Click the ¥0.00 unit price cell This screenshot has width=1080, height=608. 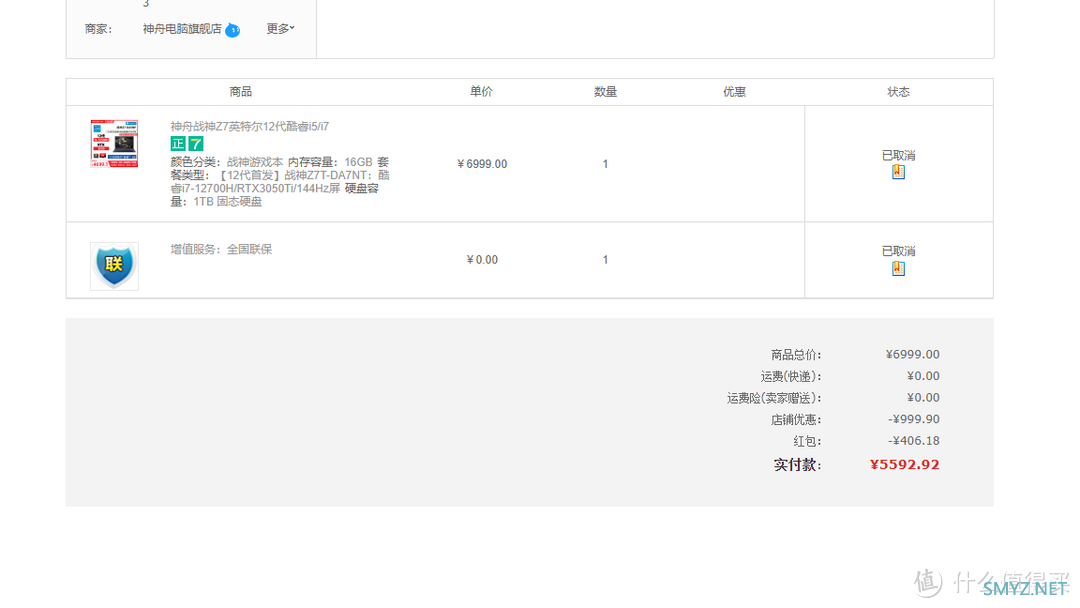(482, 260)
